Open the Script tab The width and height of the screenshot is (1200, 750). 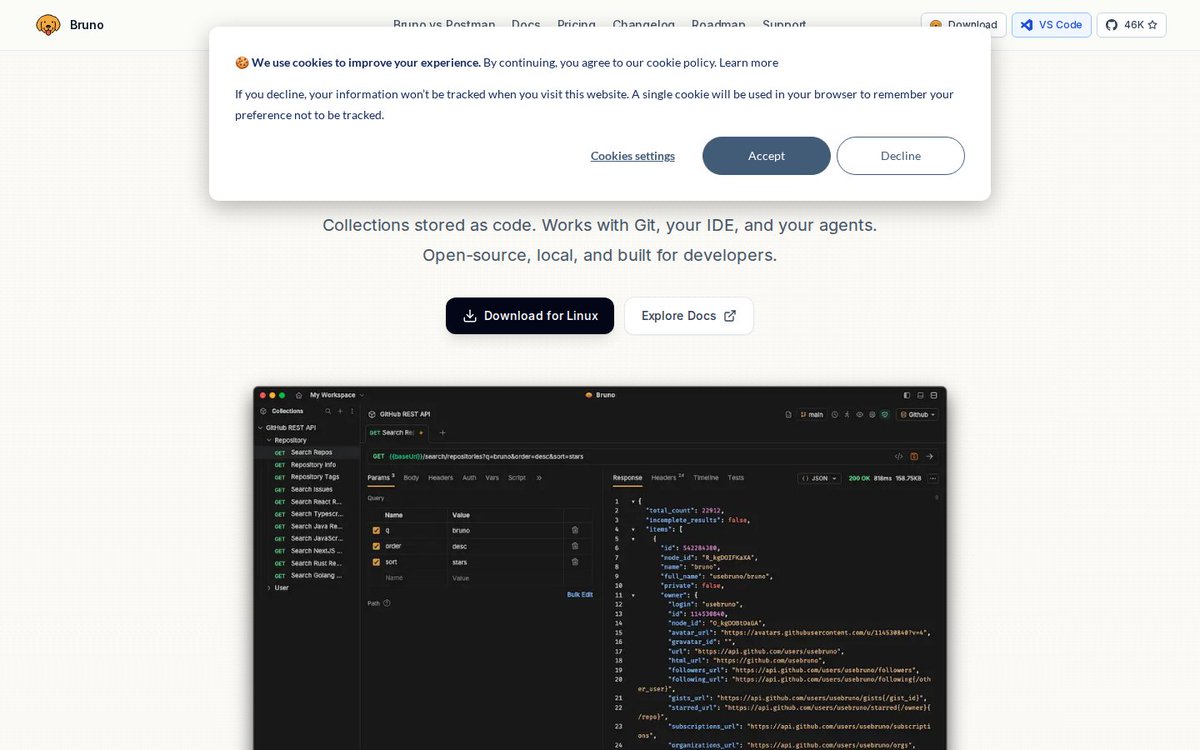517,478
